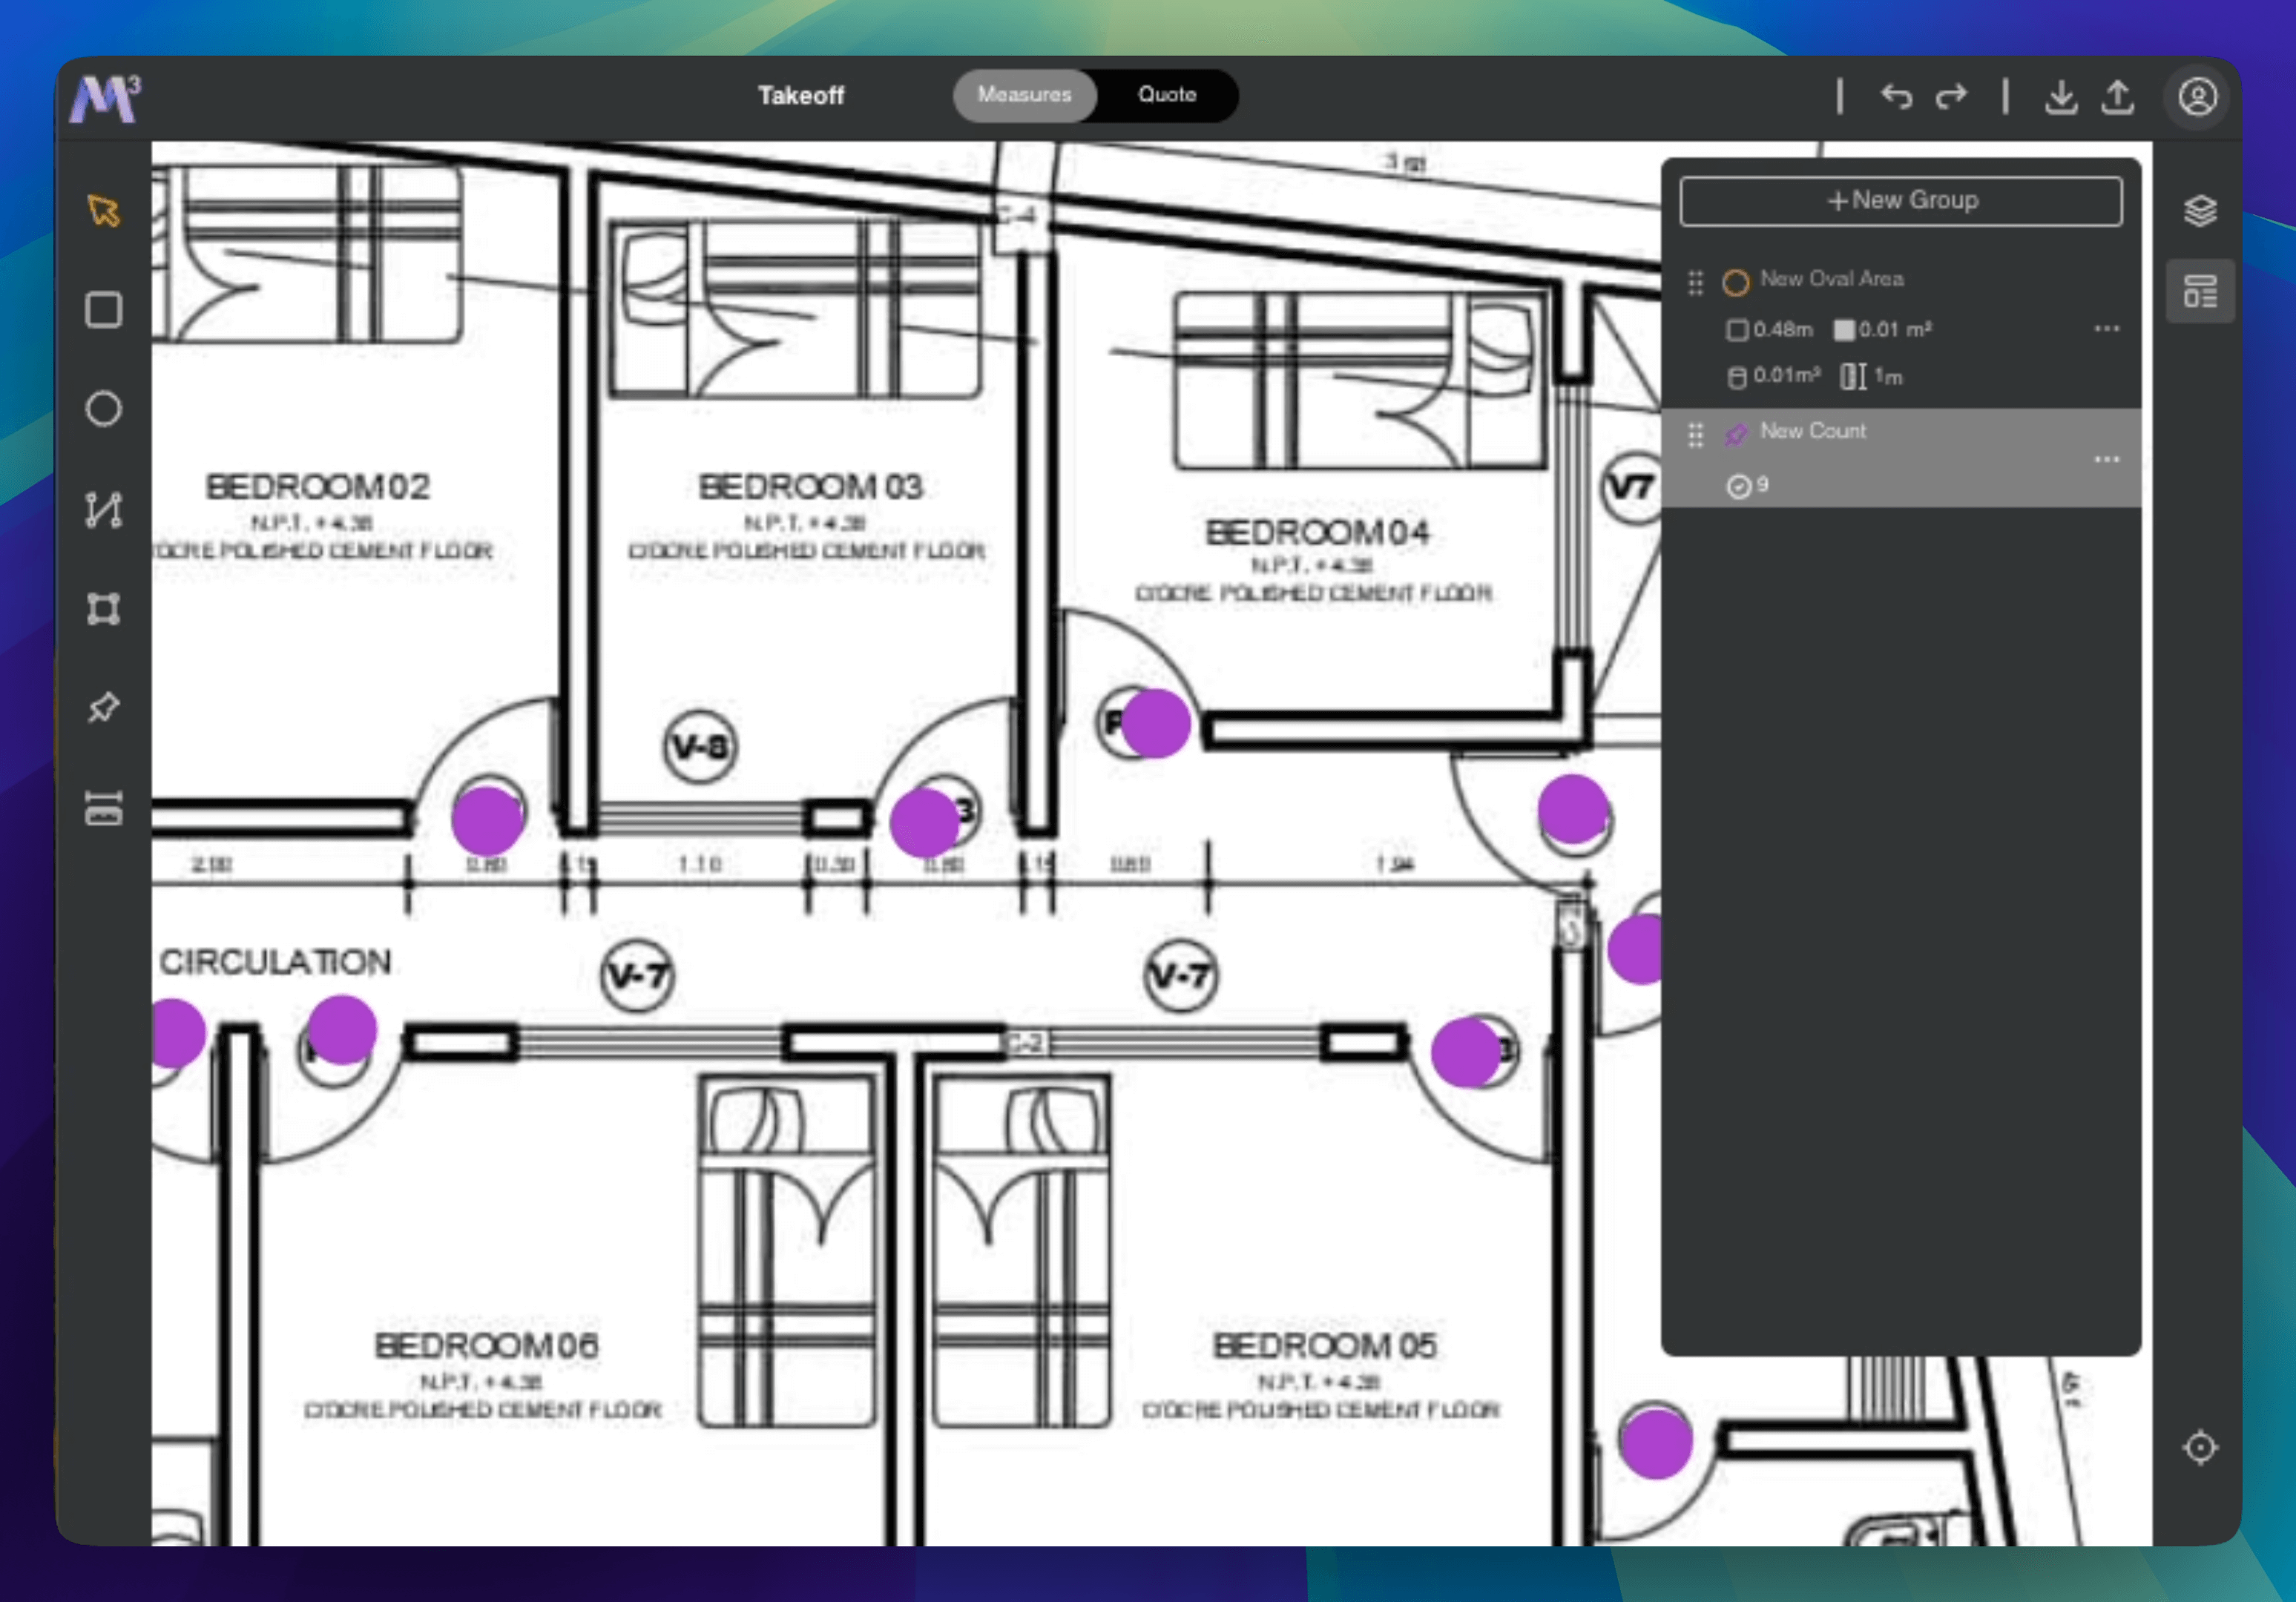2296x1602 pixels.
Task: Select the oval area tool
Action: [x=104, y=409]
